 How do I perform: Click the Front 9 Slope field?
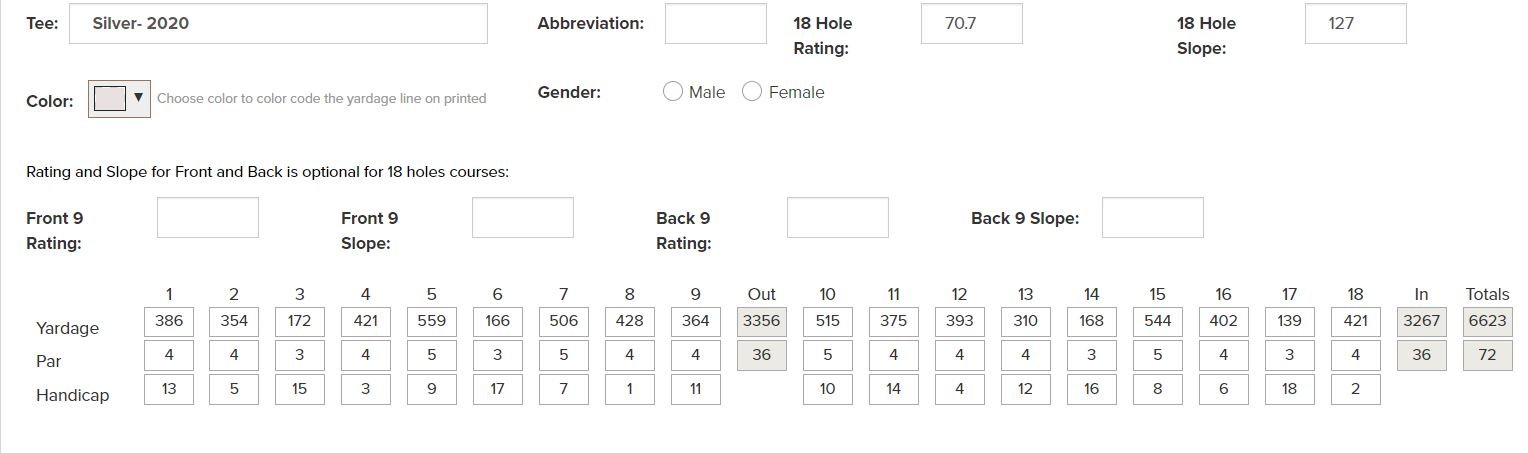pyautogui.click(x=523, y=218)
